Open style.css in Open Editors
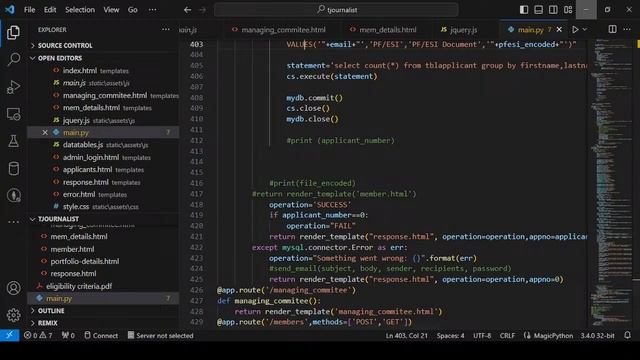The width and height of the screenshot is (640, 360). [103, 207]
